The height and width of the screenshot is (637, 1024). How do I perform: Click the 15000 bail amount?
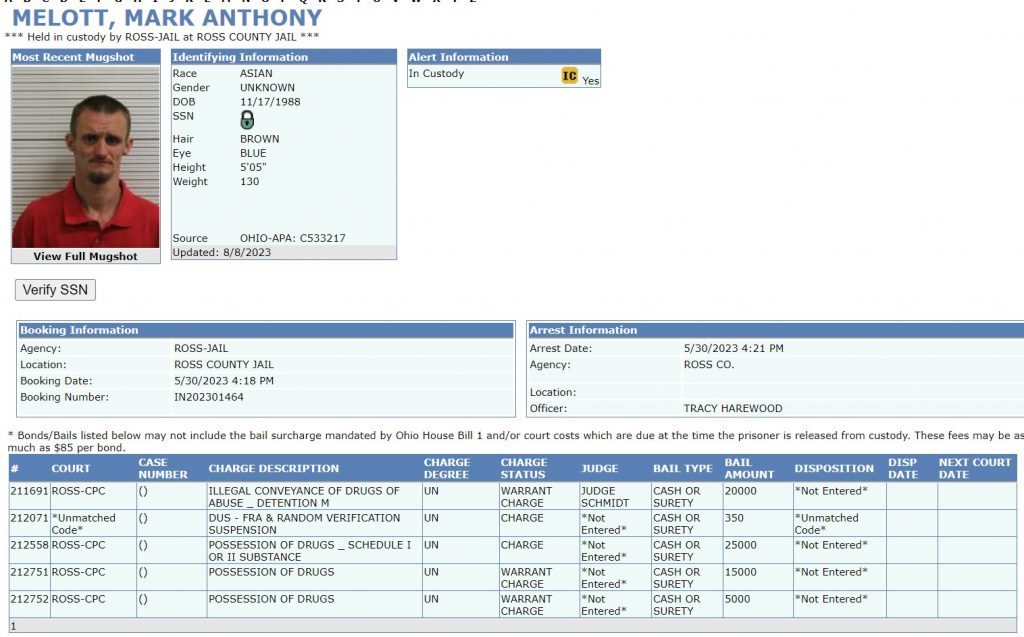point(741,572)
